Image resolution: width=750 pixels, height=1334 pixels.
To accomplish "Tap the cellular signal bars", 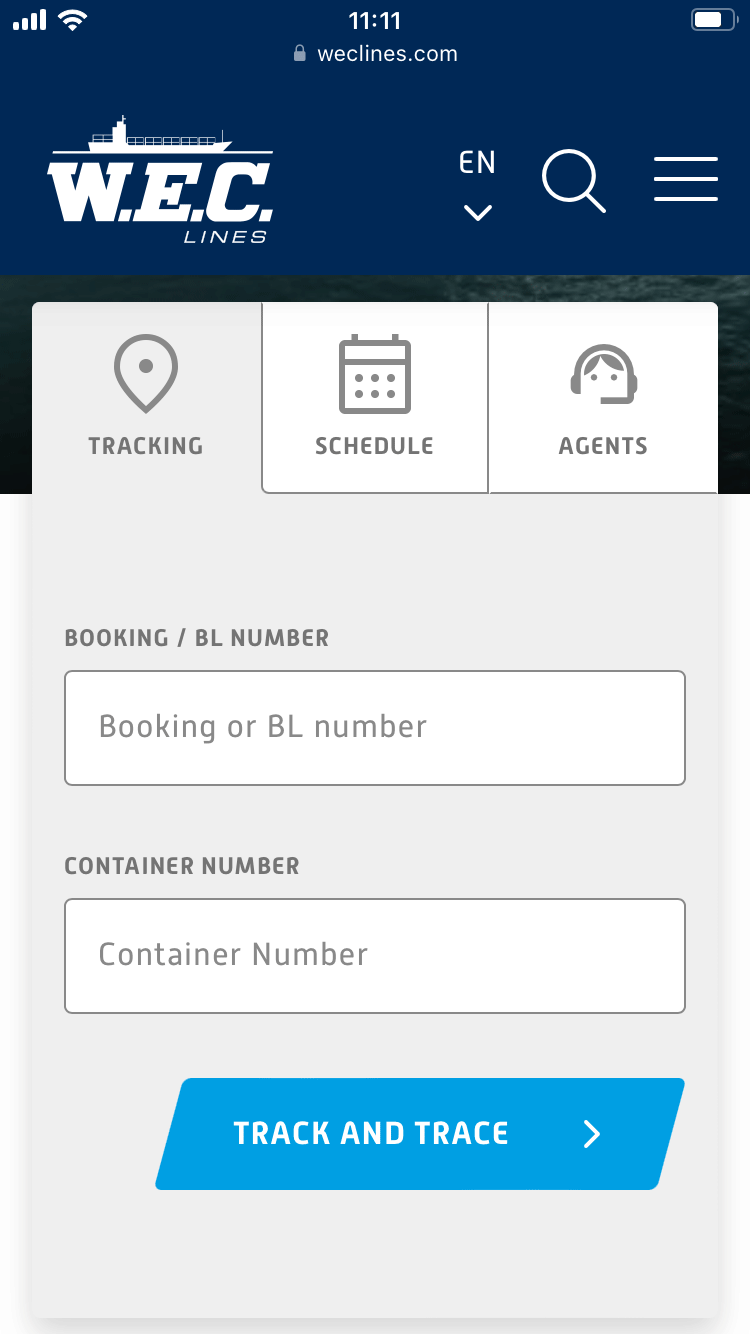I will coord(29,20).
